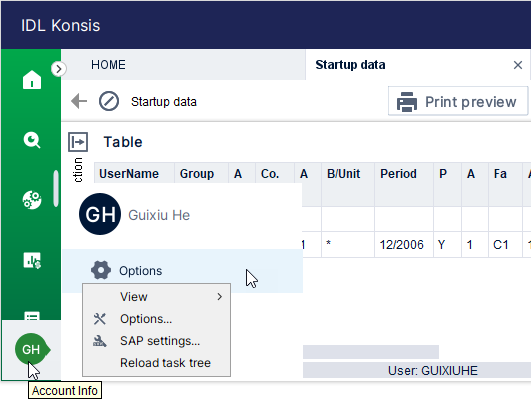
Task: Open the chart reporting sidebar icon
Action: pyautogui.click(x=32, y=260)
